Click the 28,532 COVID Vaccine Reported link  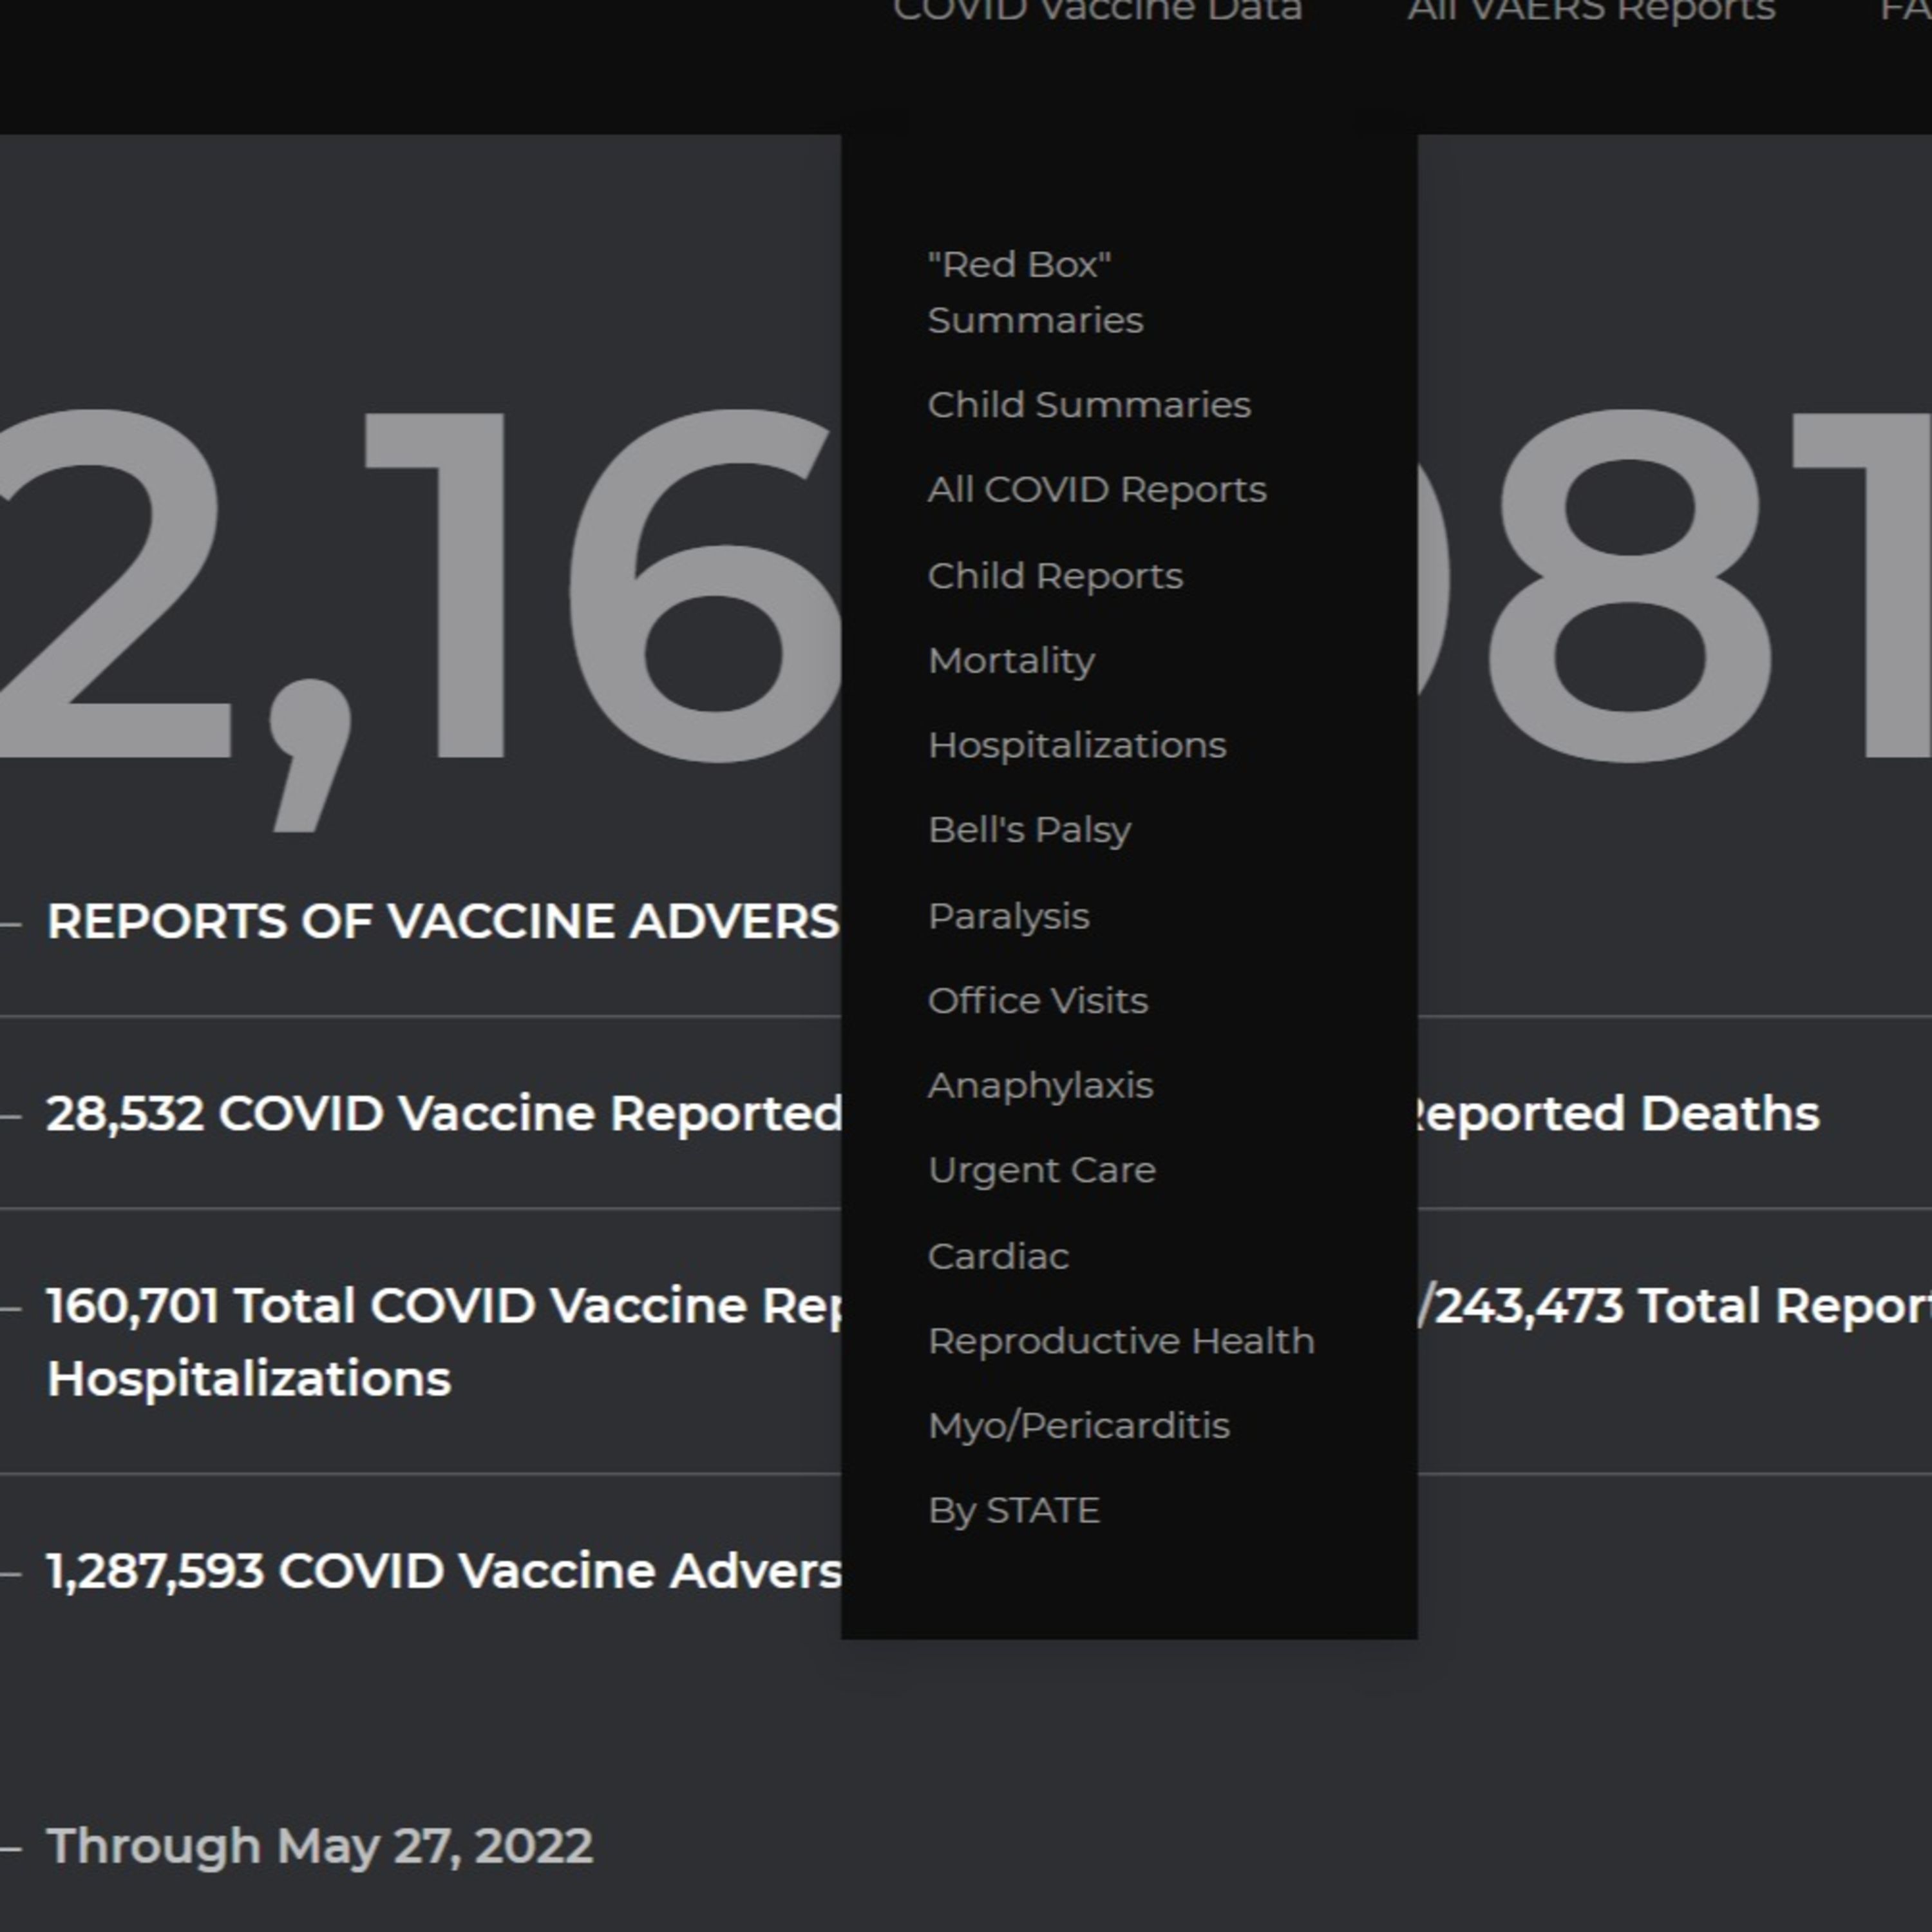click(444, 1114)
